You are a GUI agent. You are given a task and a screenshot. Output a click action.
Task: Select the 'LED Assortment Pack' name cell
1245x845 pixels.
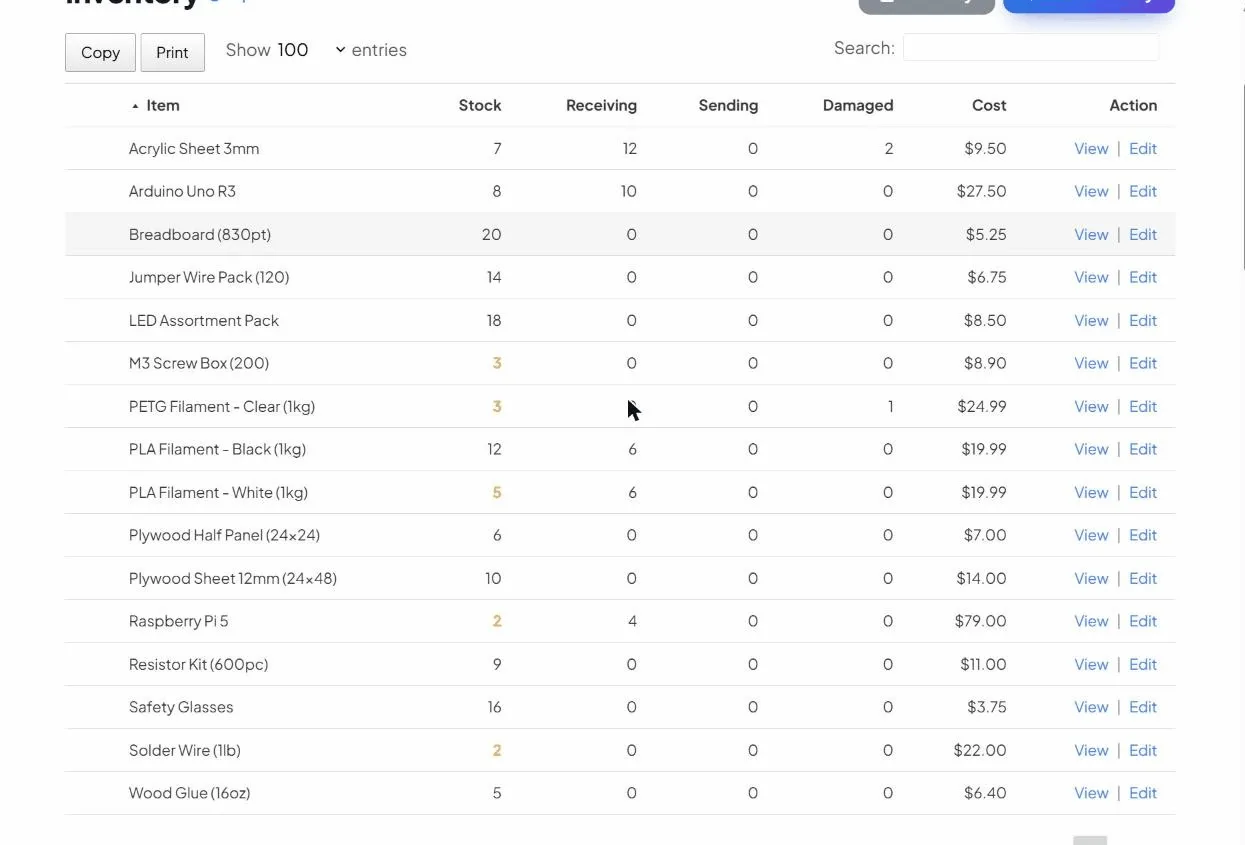click(x=204, y=320)
